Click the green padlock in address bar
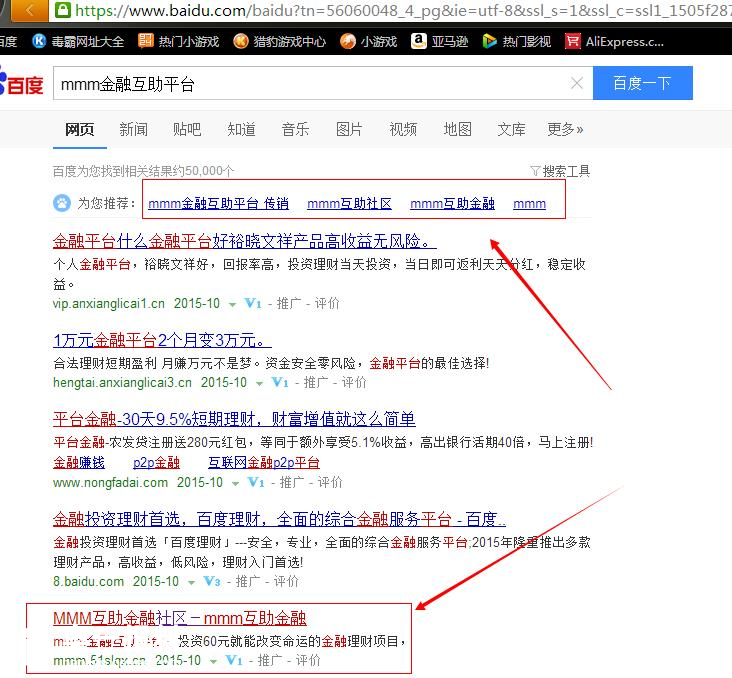Screen dimensions: 732x678 (63, 10)
